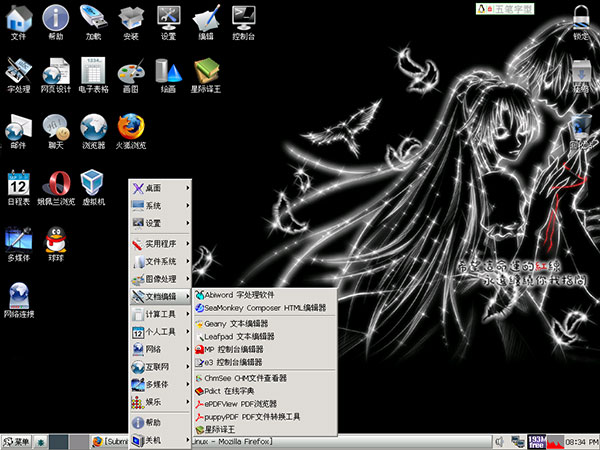This screenshot has width=600, height=450.
Task: Click the 菜单 start button on taskbar
Action: pos(16,442)
